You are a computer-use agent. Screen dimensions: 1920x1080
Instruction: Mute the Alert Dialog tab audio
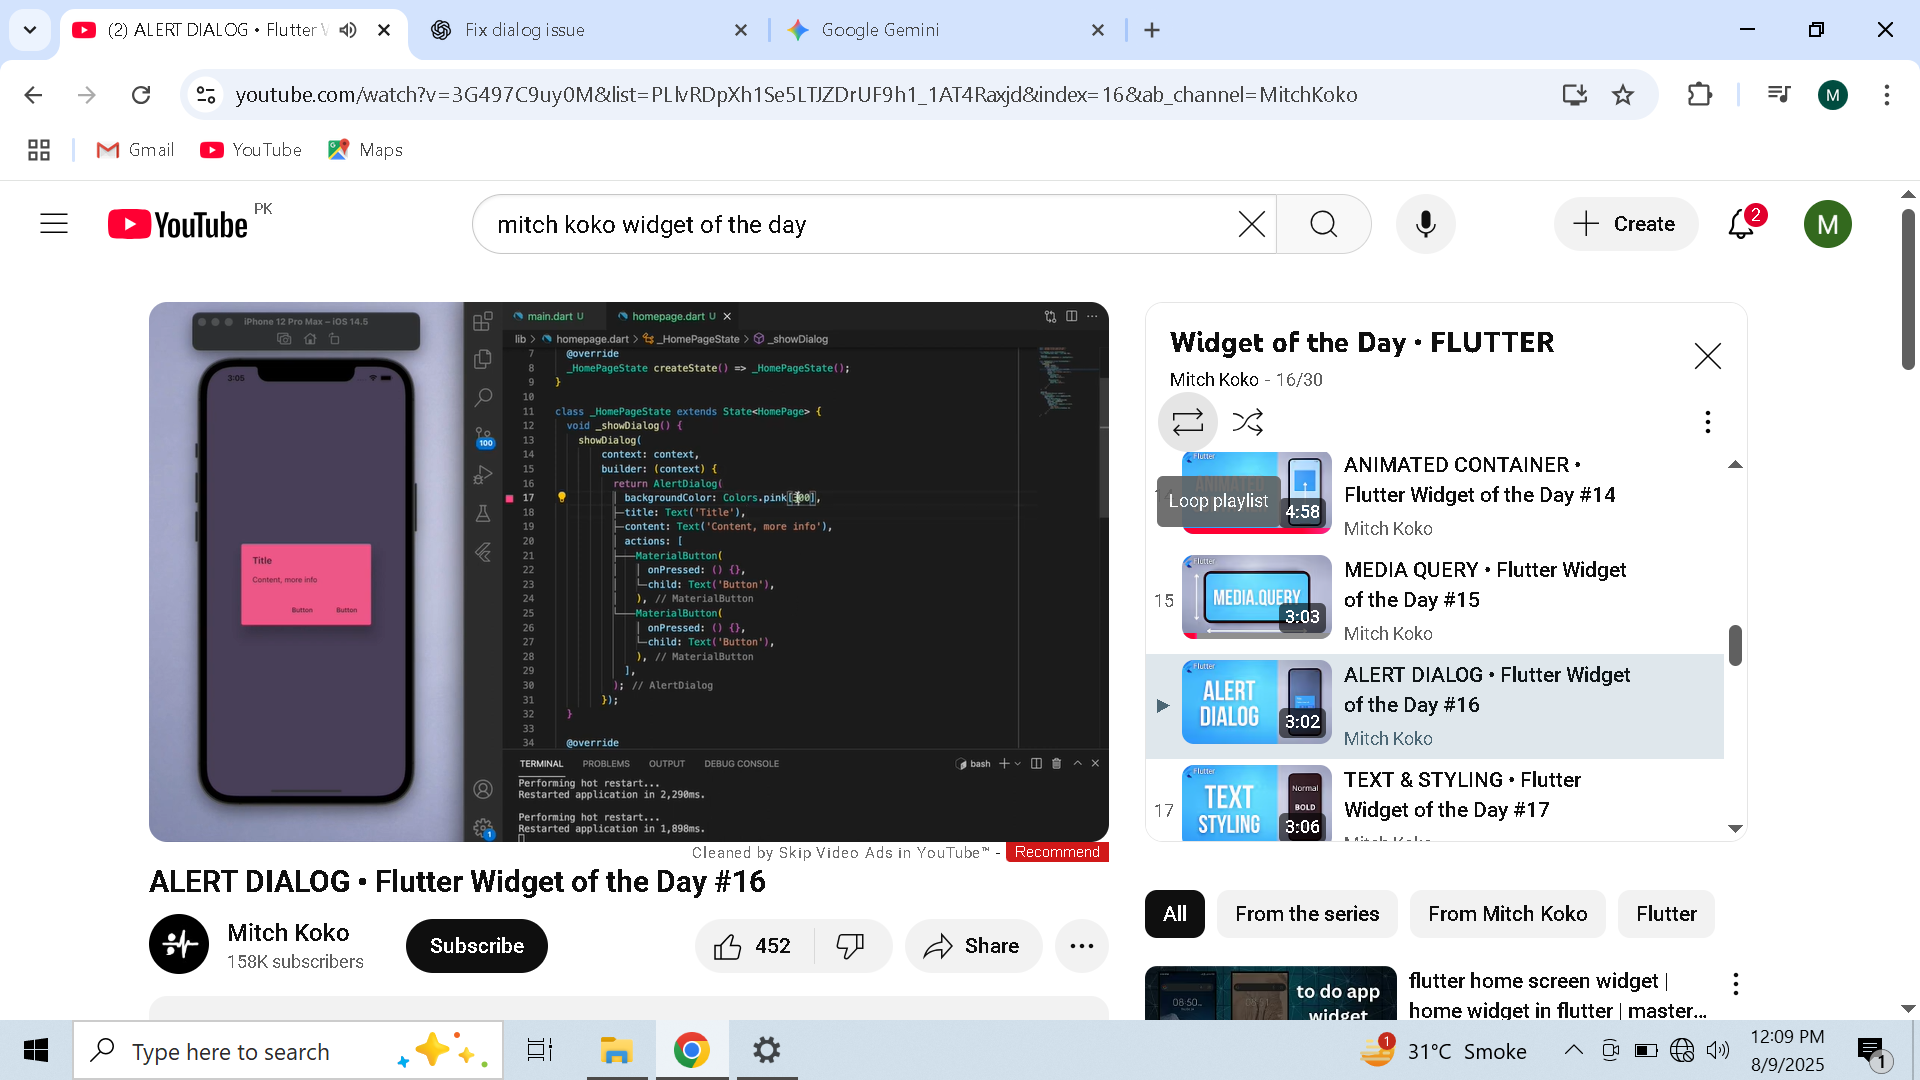pyautogui.click(x=348, y=30)
